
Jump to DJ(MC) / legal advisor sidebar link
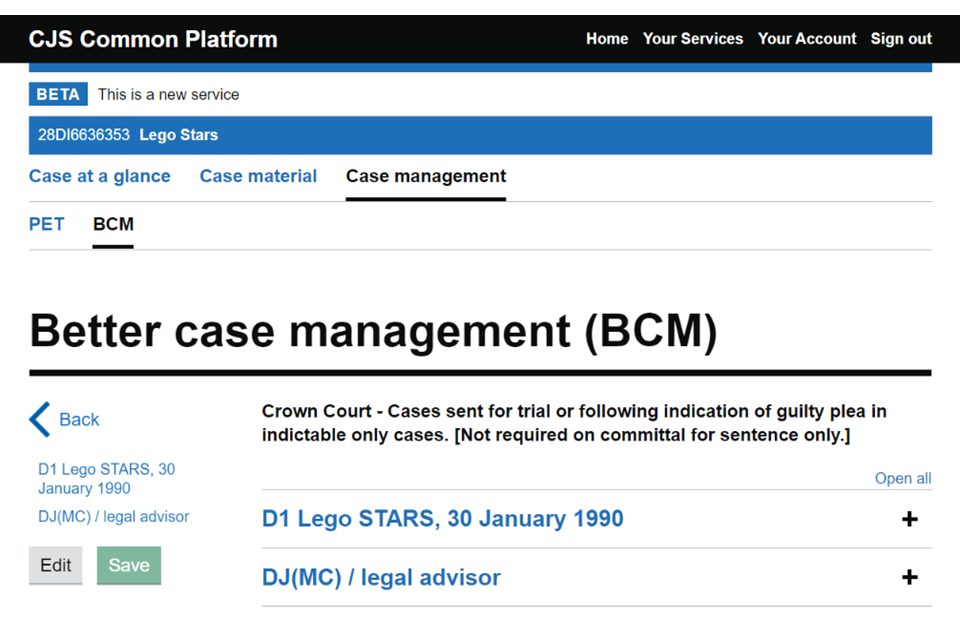click(113, 517)
